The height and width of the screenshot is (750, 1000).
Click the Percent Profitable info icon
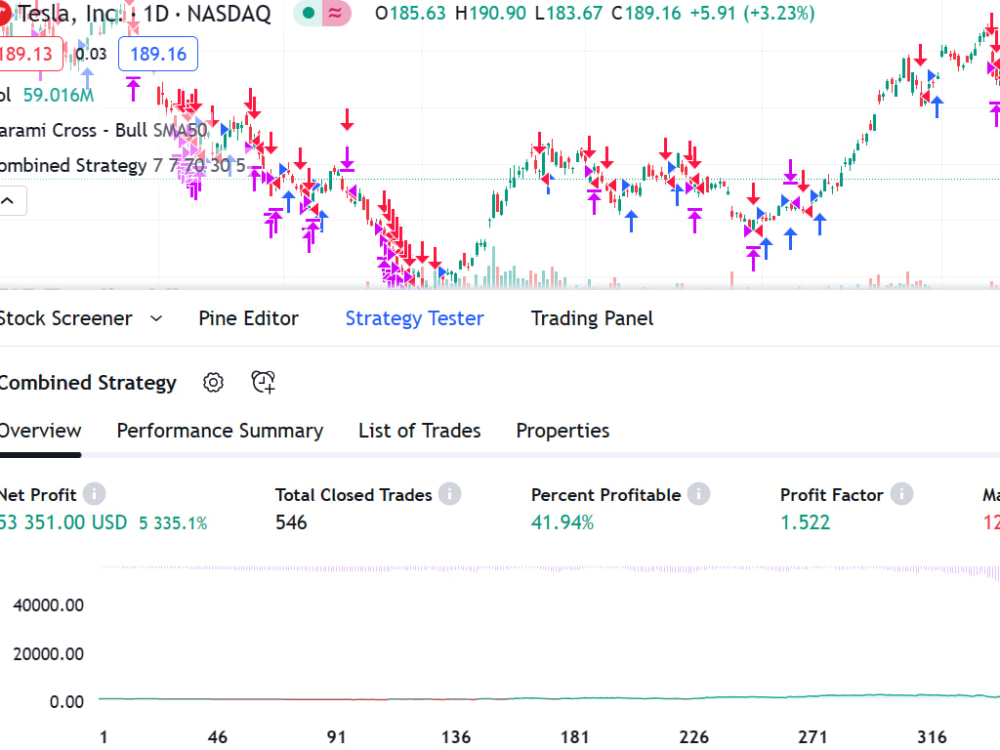(x=699, y=493)
